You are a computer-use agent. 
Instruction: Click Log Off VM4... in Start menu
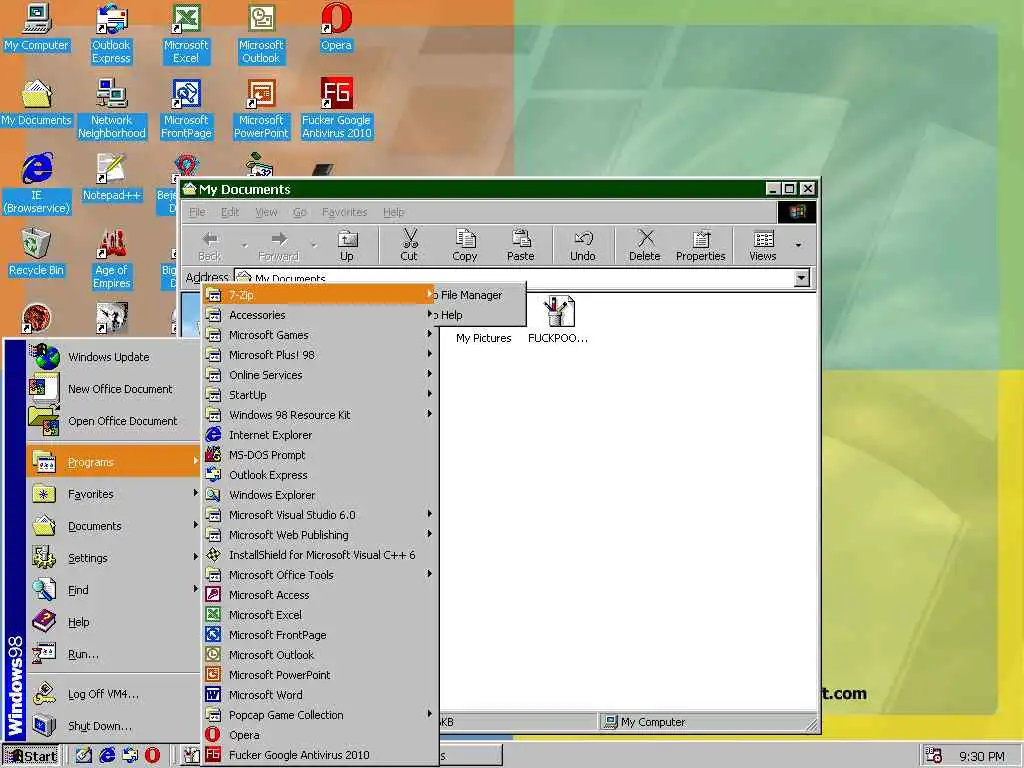click(114, 694)
